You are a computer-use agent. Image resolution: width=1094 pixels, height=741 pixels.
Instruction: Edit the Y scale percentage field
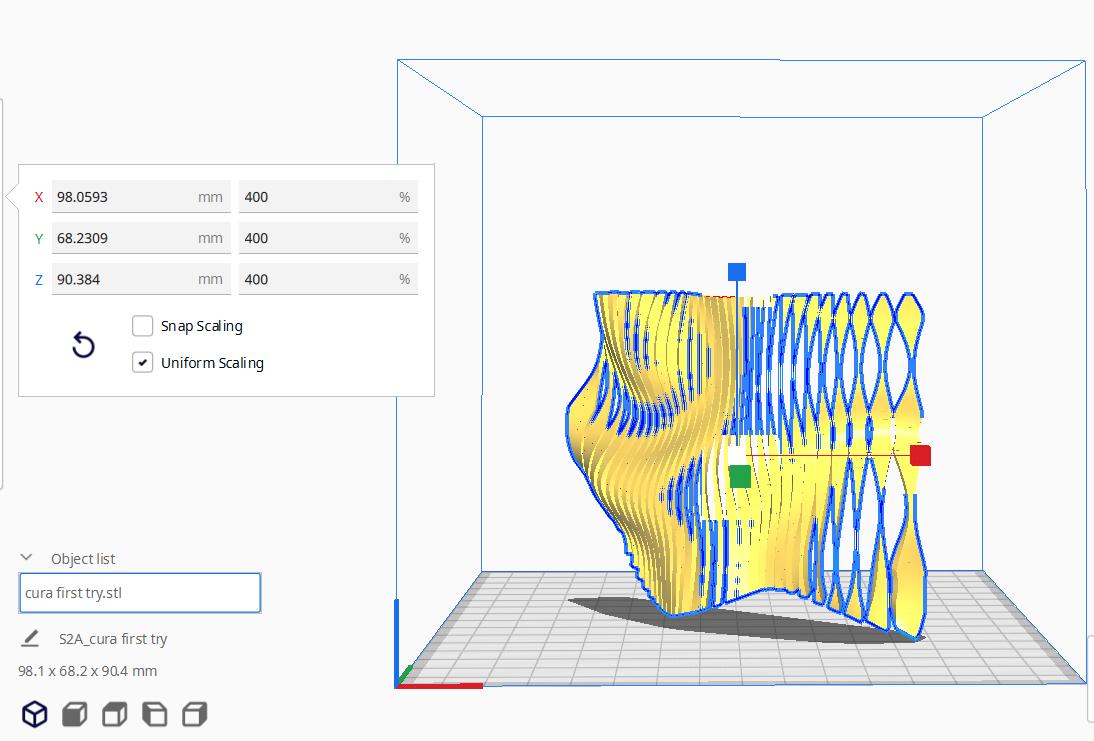tap(329, 238)
